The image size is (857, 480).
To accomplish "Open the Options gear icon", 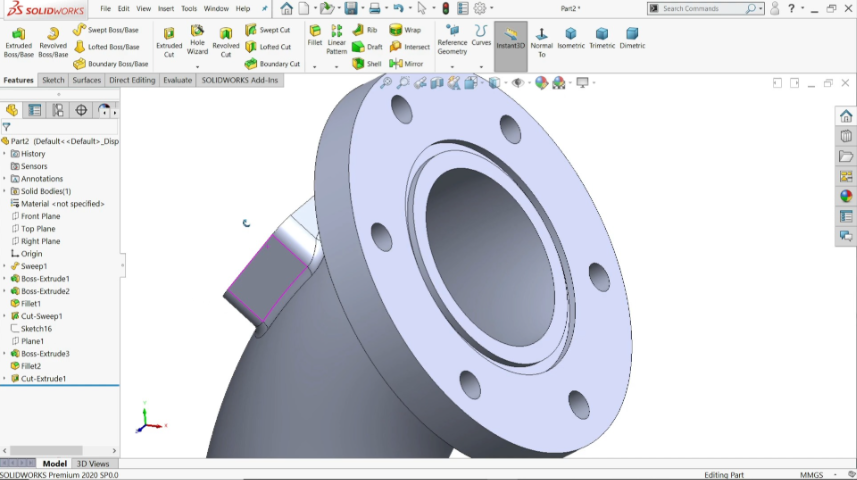I will (480, 8).
